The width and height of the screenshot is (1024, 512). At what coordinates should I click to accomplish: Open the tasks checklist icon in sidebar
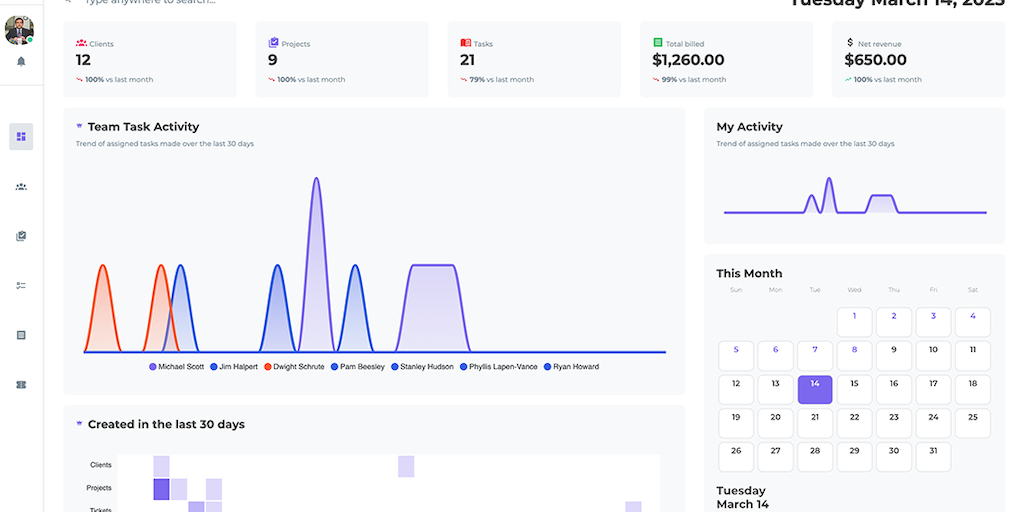pyautogui.click(x=21, y=285)
